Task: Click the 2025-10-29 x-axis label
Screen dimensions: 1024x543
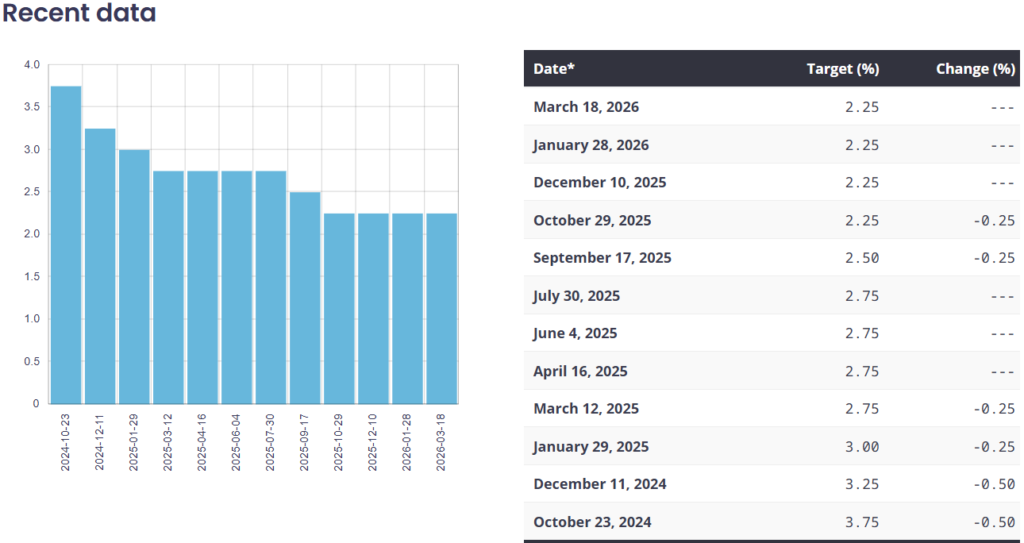Action: coord(339,441)
